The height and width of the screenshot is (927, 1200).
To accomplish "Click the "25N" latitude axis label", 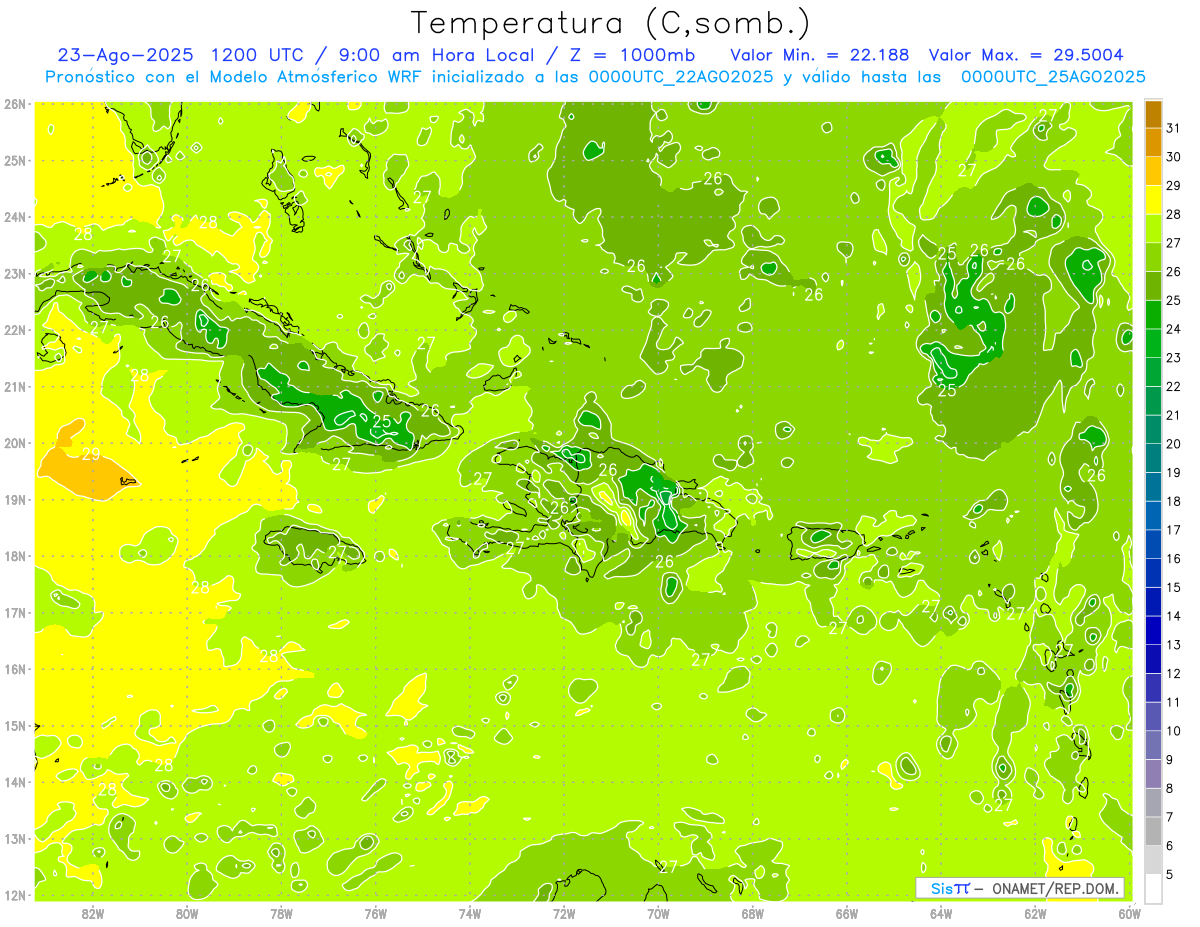I will (x=14, y=160).
